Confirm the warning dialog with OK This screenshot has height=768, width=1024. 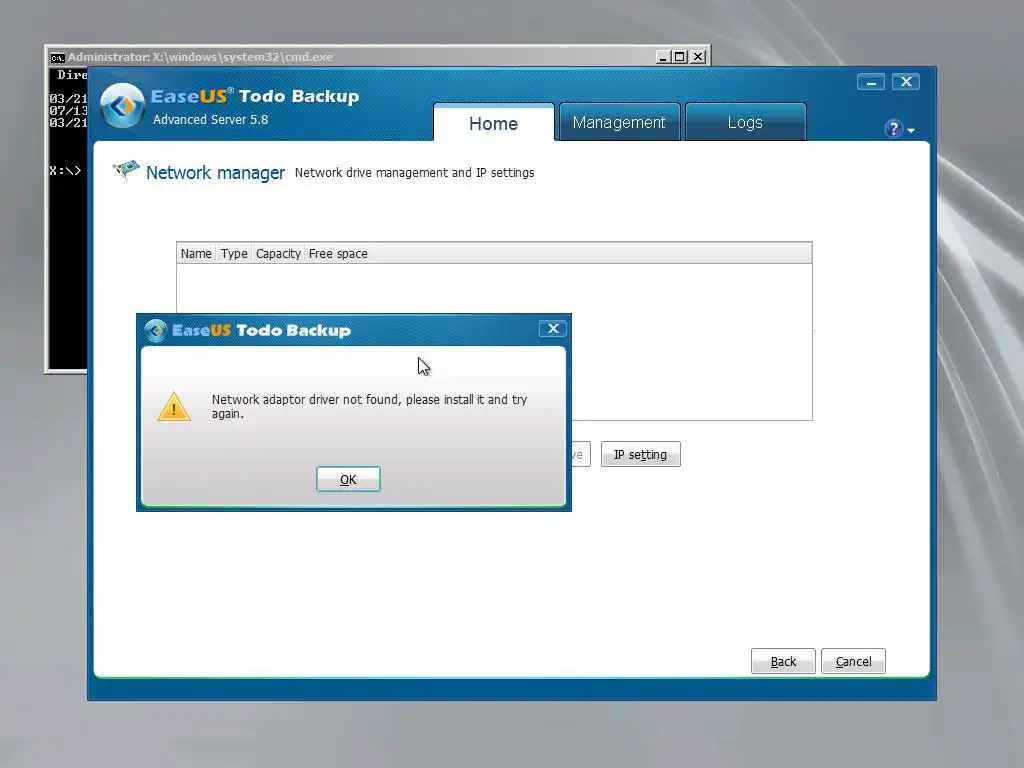coord(348,479)
